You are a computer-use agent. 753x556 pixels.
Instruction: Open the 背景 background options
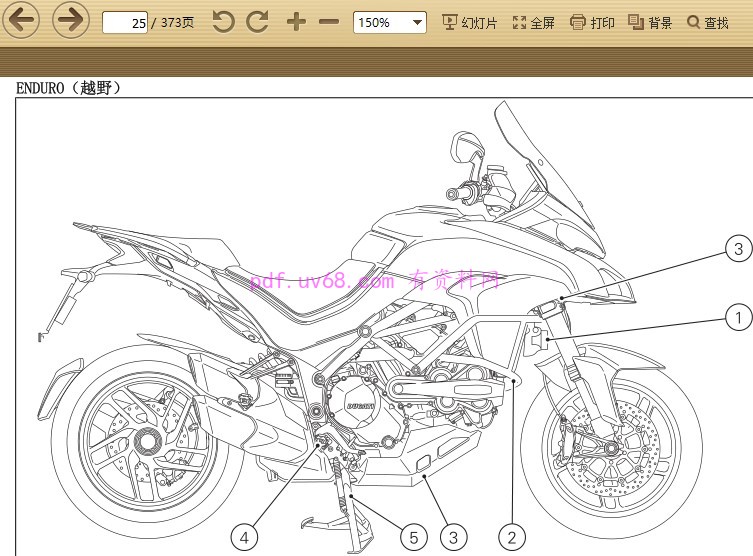[x=650, y=22]
